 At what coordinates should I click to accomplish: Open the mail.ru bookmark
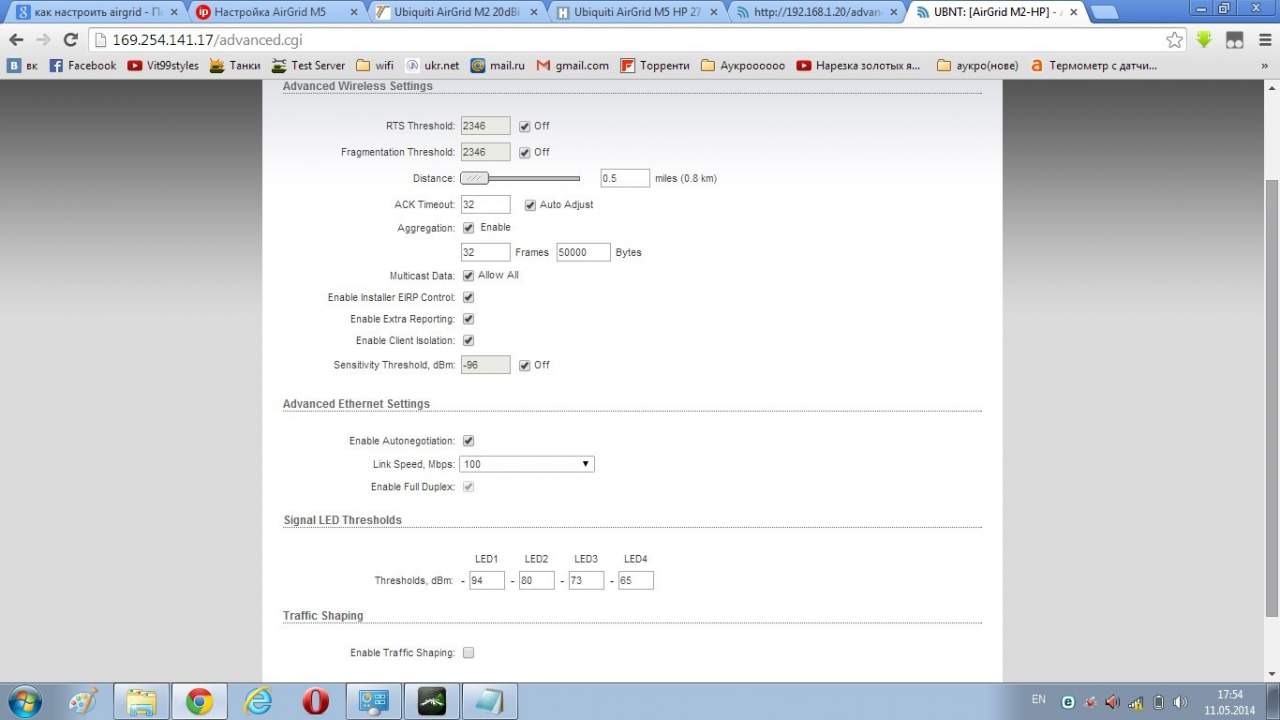click(x=498, y=65)
